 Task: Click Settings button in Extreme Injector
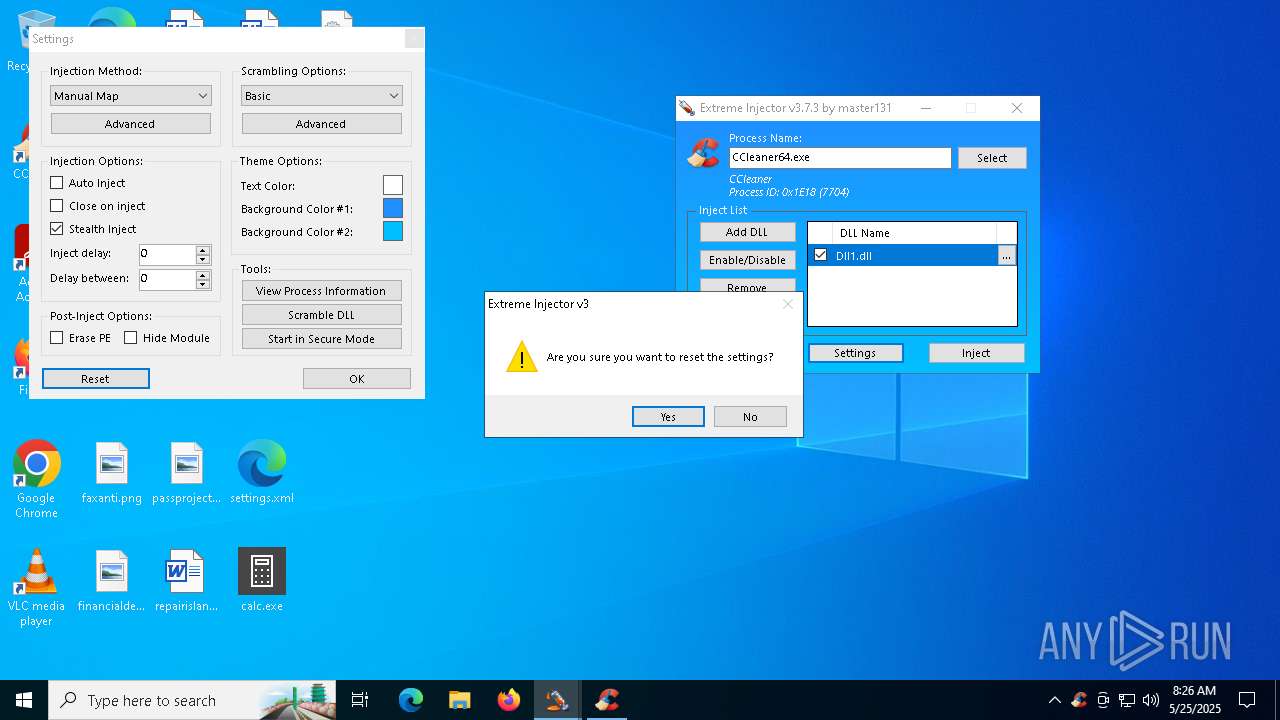click(x=855, y=353)
